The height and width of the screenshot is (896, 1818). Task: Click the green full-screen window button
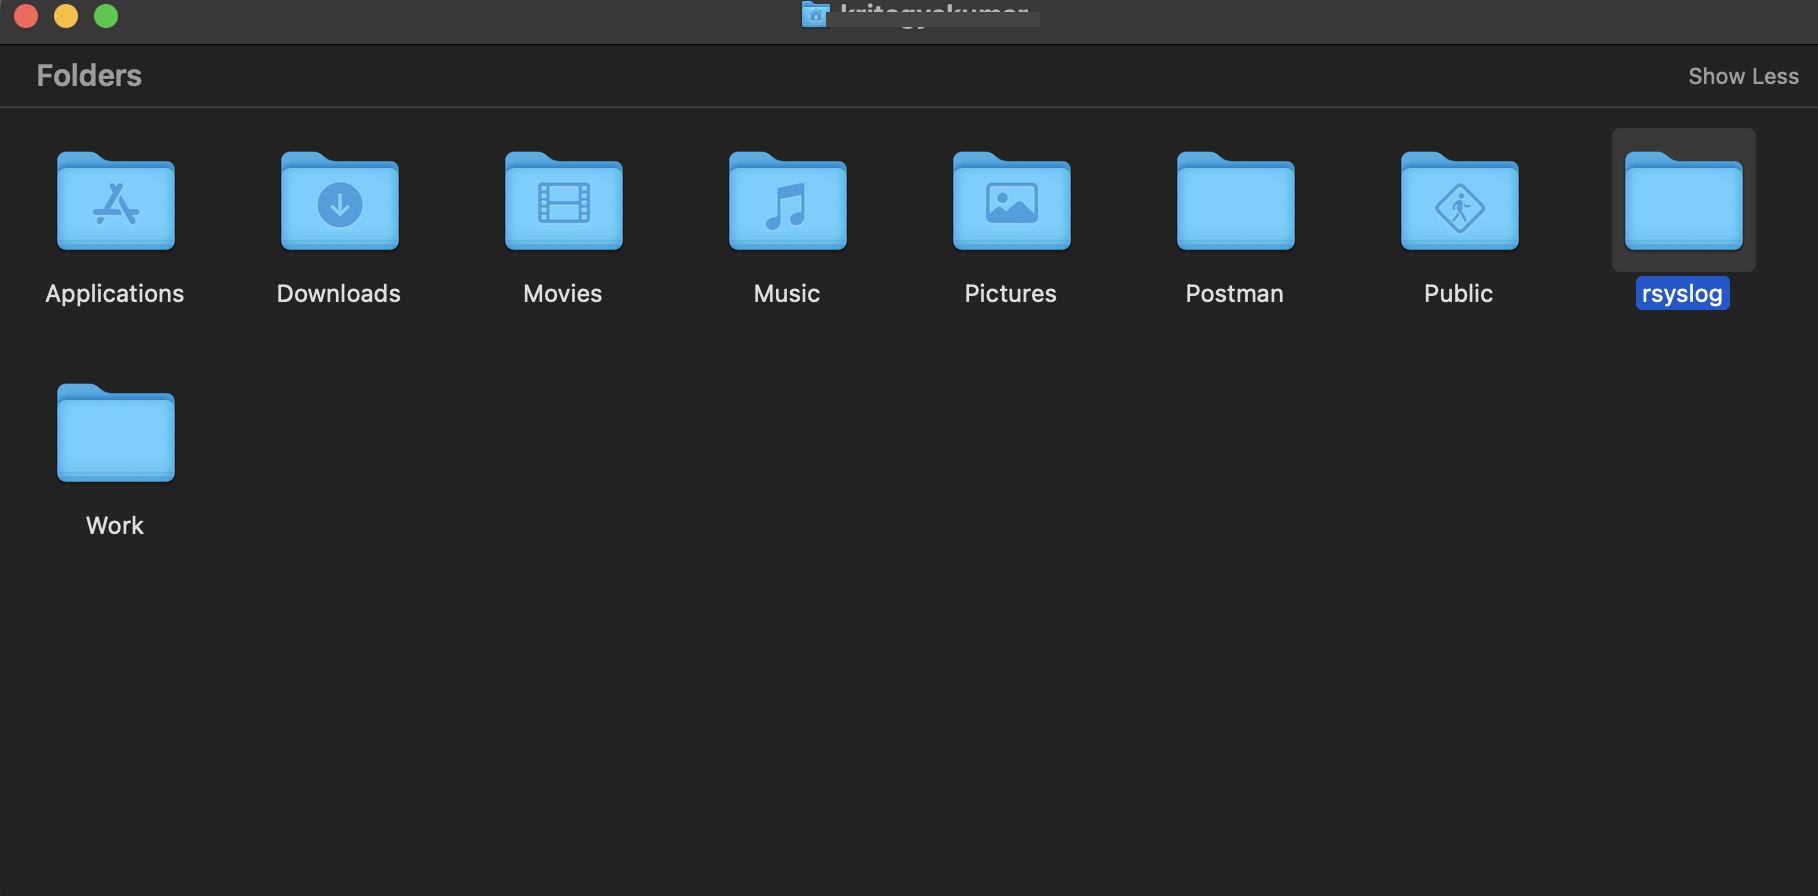[106, 16]
